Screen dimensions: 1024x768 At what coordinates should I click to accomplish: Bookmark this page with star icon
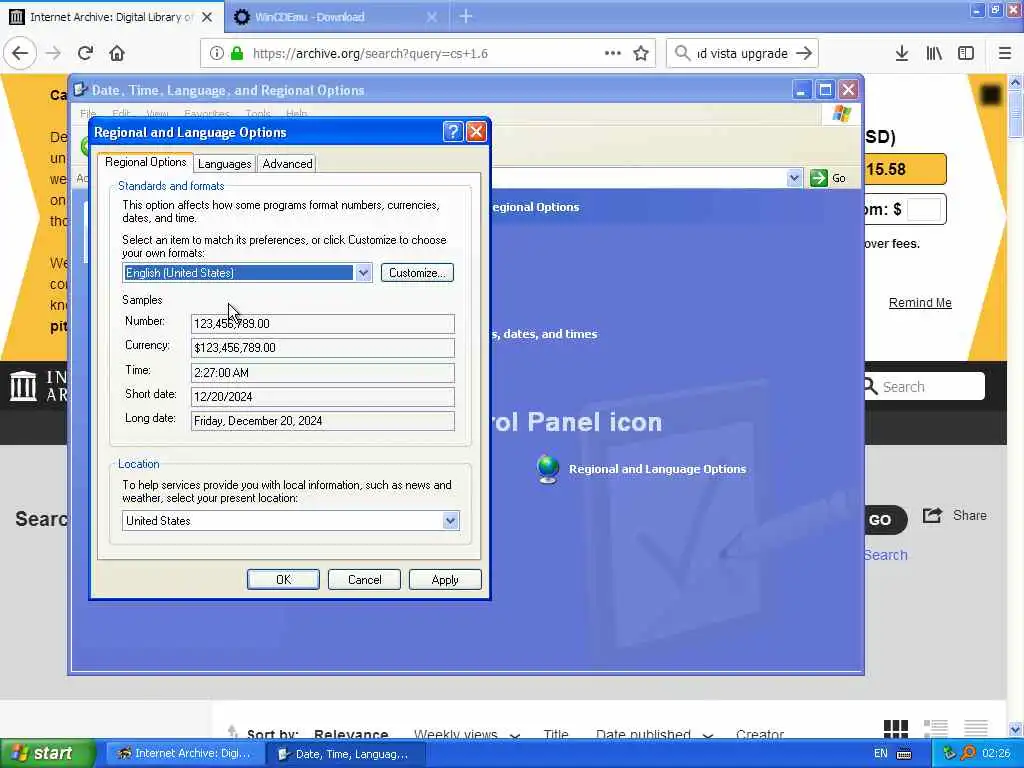(x=641, y=54)
